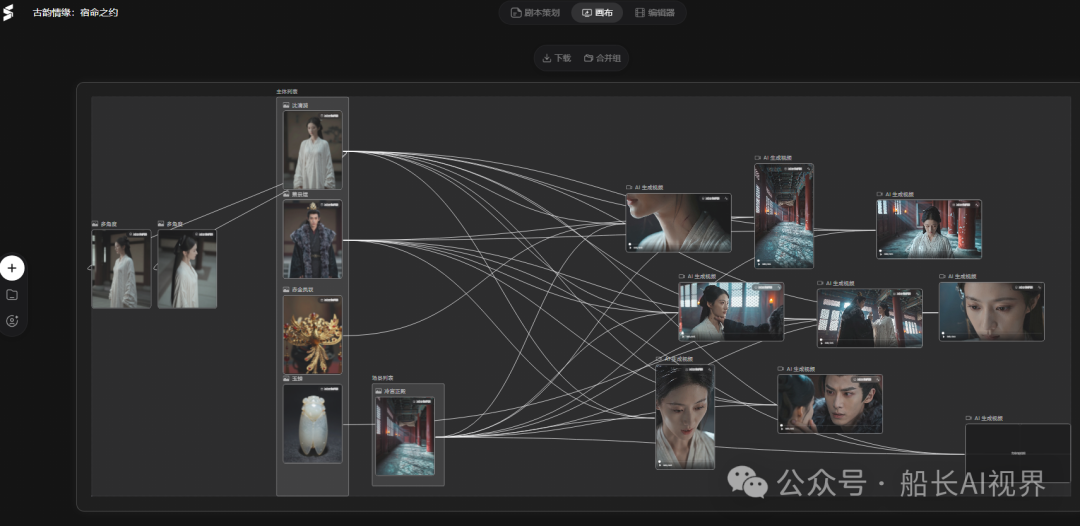Click image icon of second 多角度 node label
1080x526 pixels.
click(161, 224)
